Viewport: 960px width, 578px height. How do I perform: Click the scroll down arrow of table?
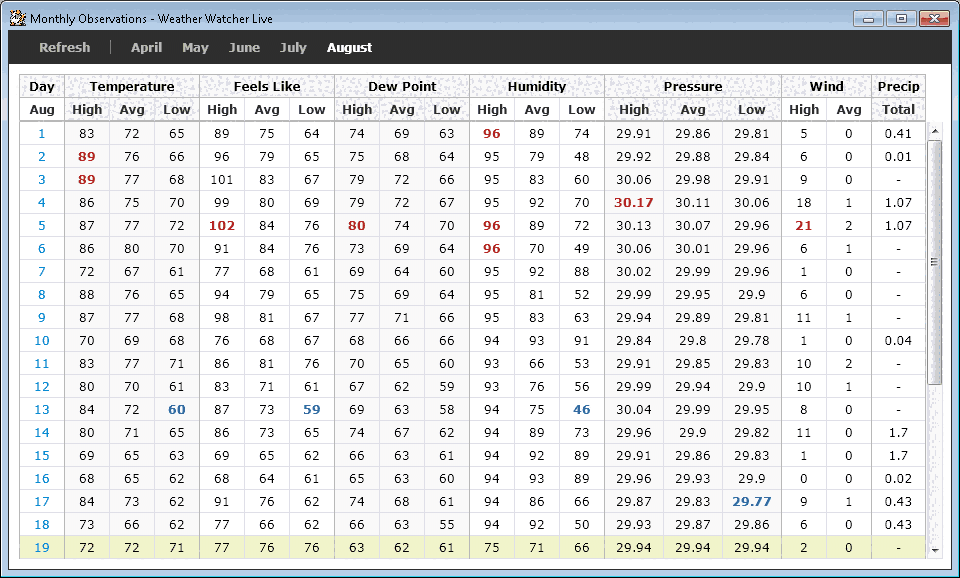935,550
